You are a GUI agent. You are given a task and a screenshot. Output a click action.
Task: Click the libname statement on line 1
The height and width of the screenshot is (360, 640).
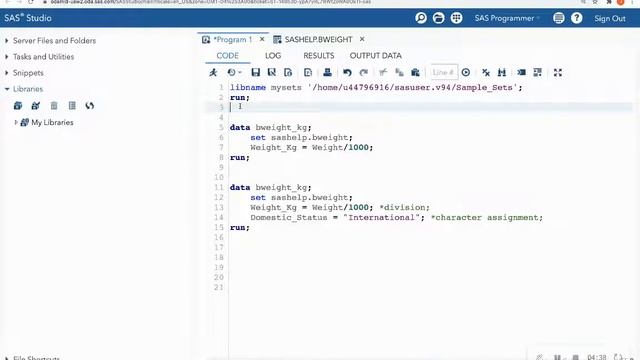pyautogui.click(x=376, y=87)
